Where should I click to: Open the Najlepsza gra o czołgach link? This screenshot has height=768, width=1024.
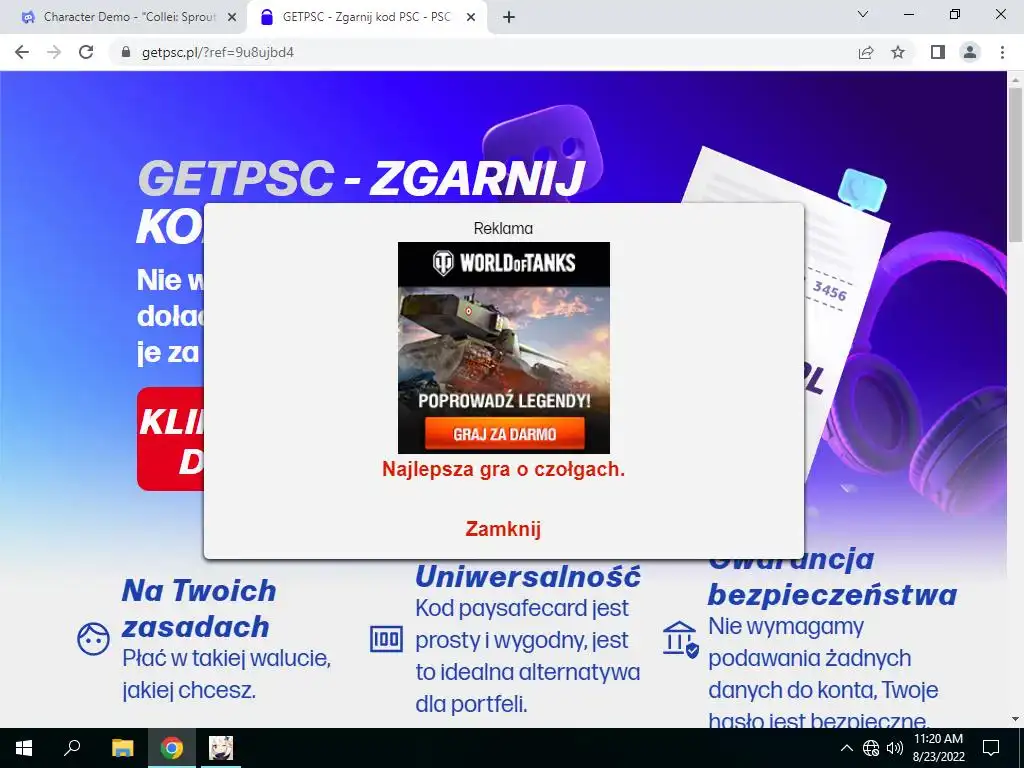pyautogui.click(x=504, y=469)
